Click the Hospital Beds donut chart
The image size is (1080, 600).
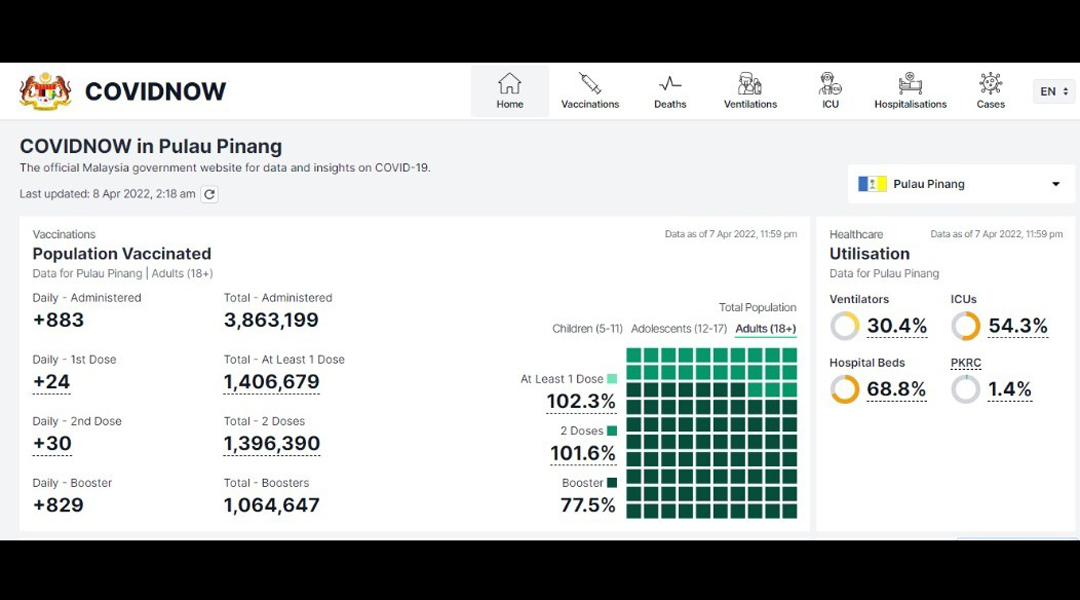coord(844,389)
